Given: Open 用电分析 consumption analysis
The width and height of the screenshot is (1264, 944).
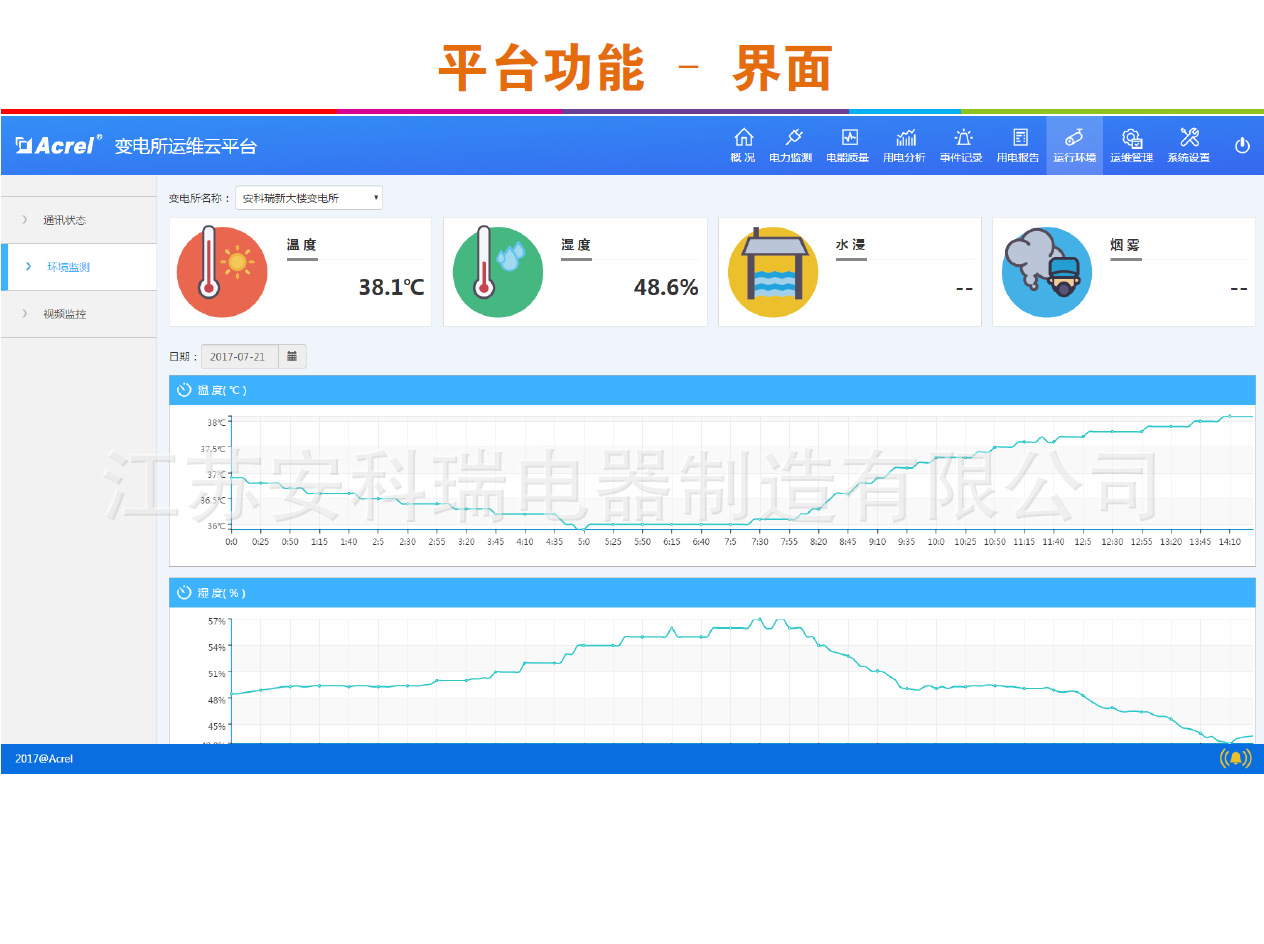Looking at the screenshot, I should (904, 137).
